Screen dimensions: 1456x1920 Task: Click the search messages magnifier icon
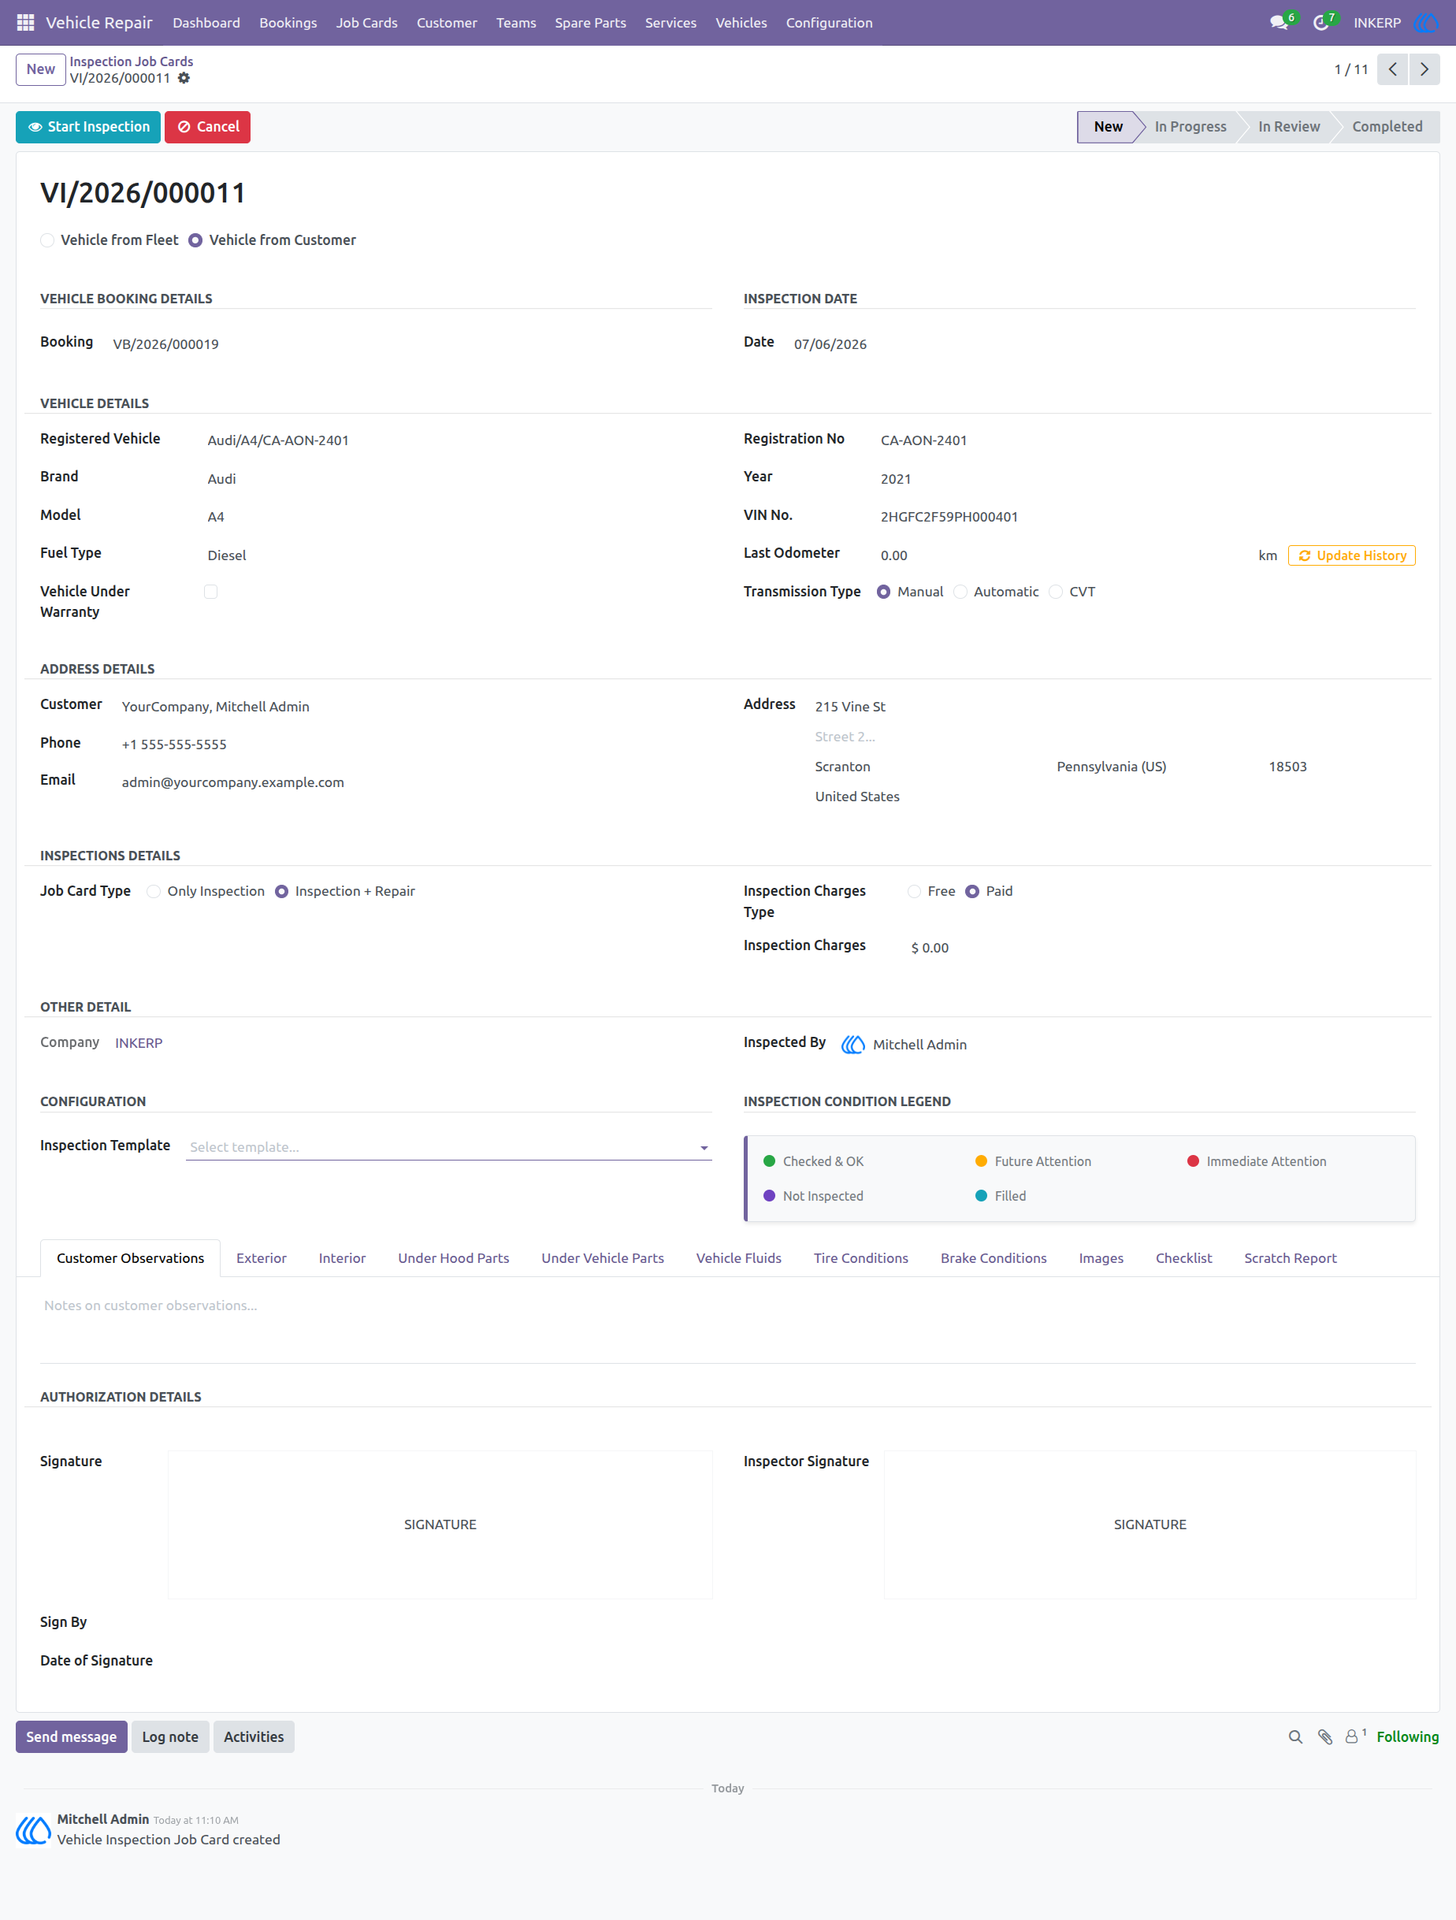pos(1295,1737)
